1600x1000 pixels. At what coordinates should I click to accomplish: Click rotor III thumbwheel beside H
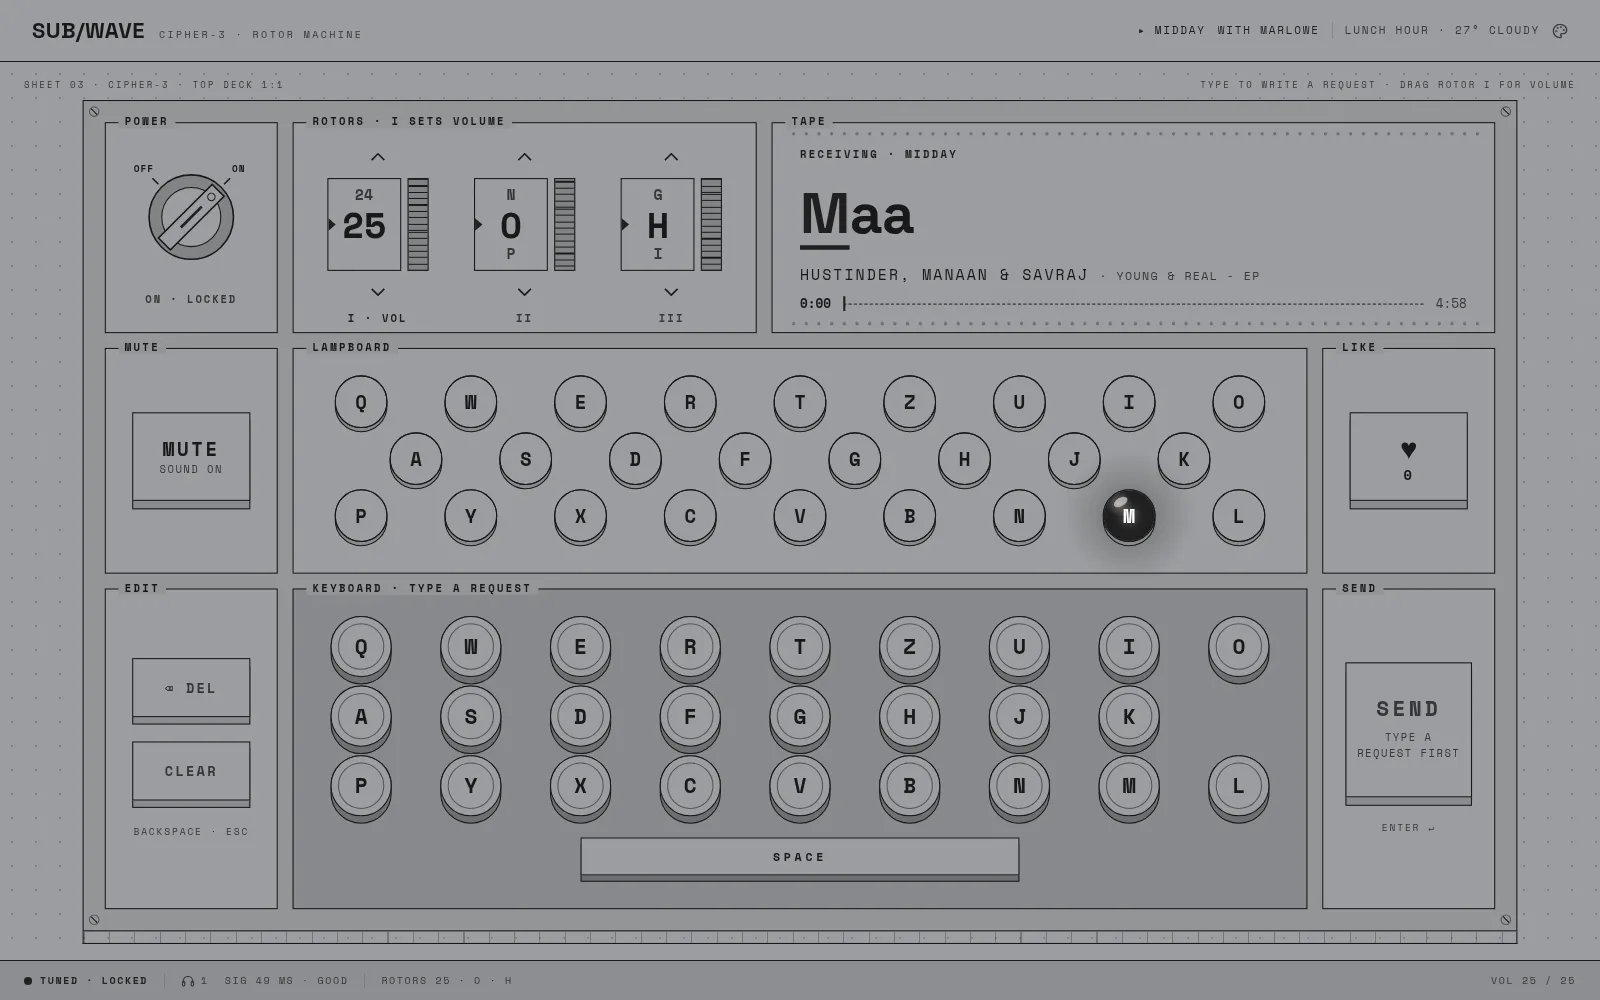[711, 224]
